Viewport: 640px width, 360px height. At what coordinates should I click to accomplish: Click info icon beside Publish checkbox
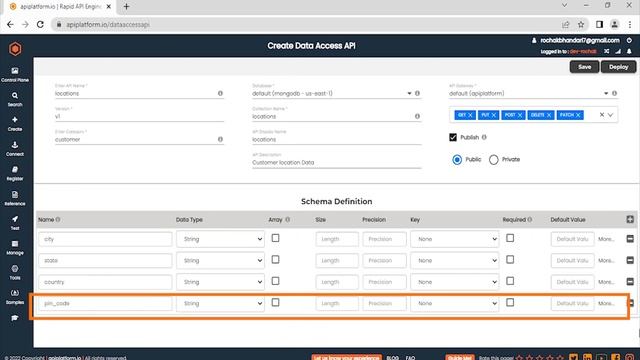(x=484, y=137)
